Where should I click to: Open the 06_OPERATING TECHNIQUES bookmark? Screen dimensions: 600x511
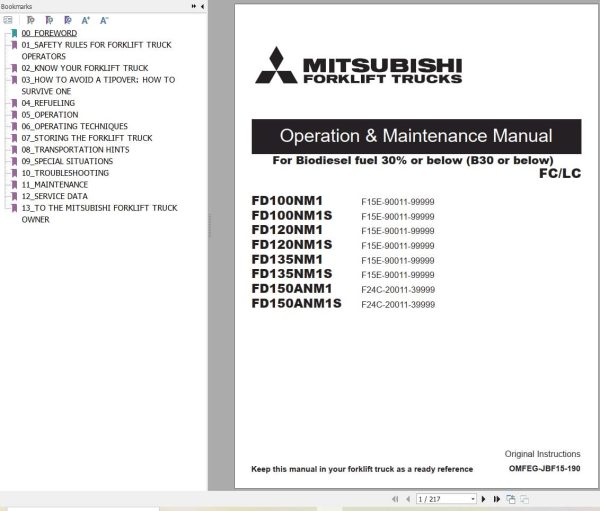coord(75,126)
